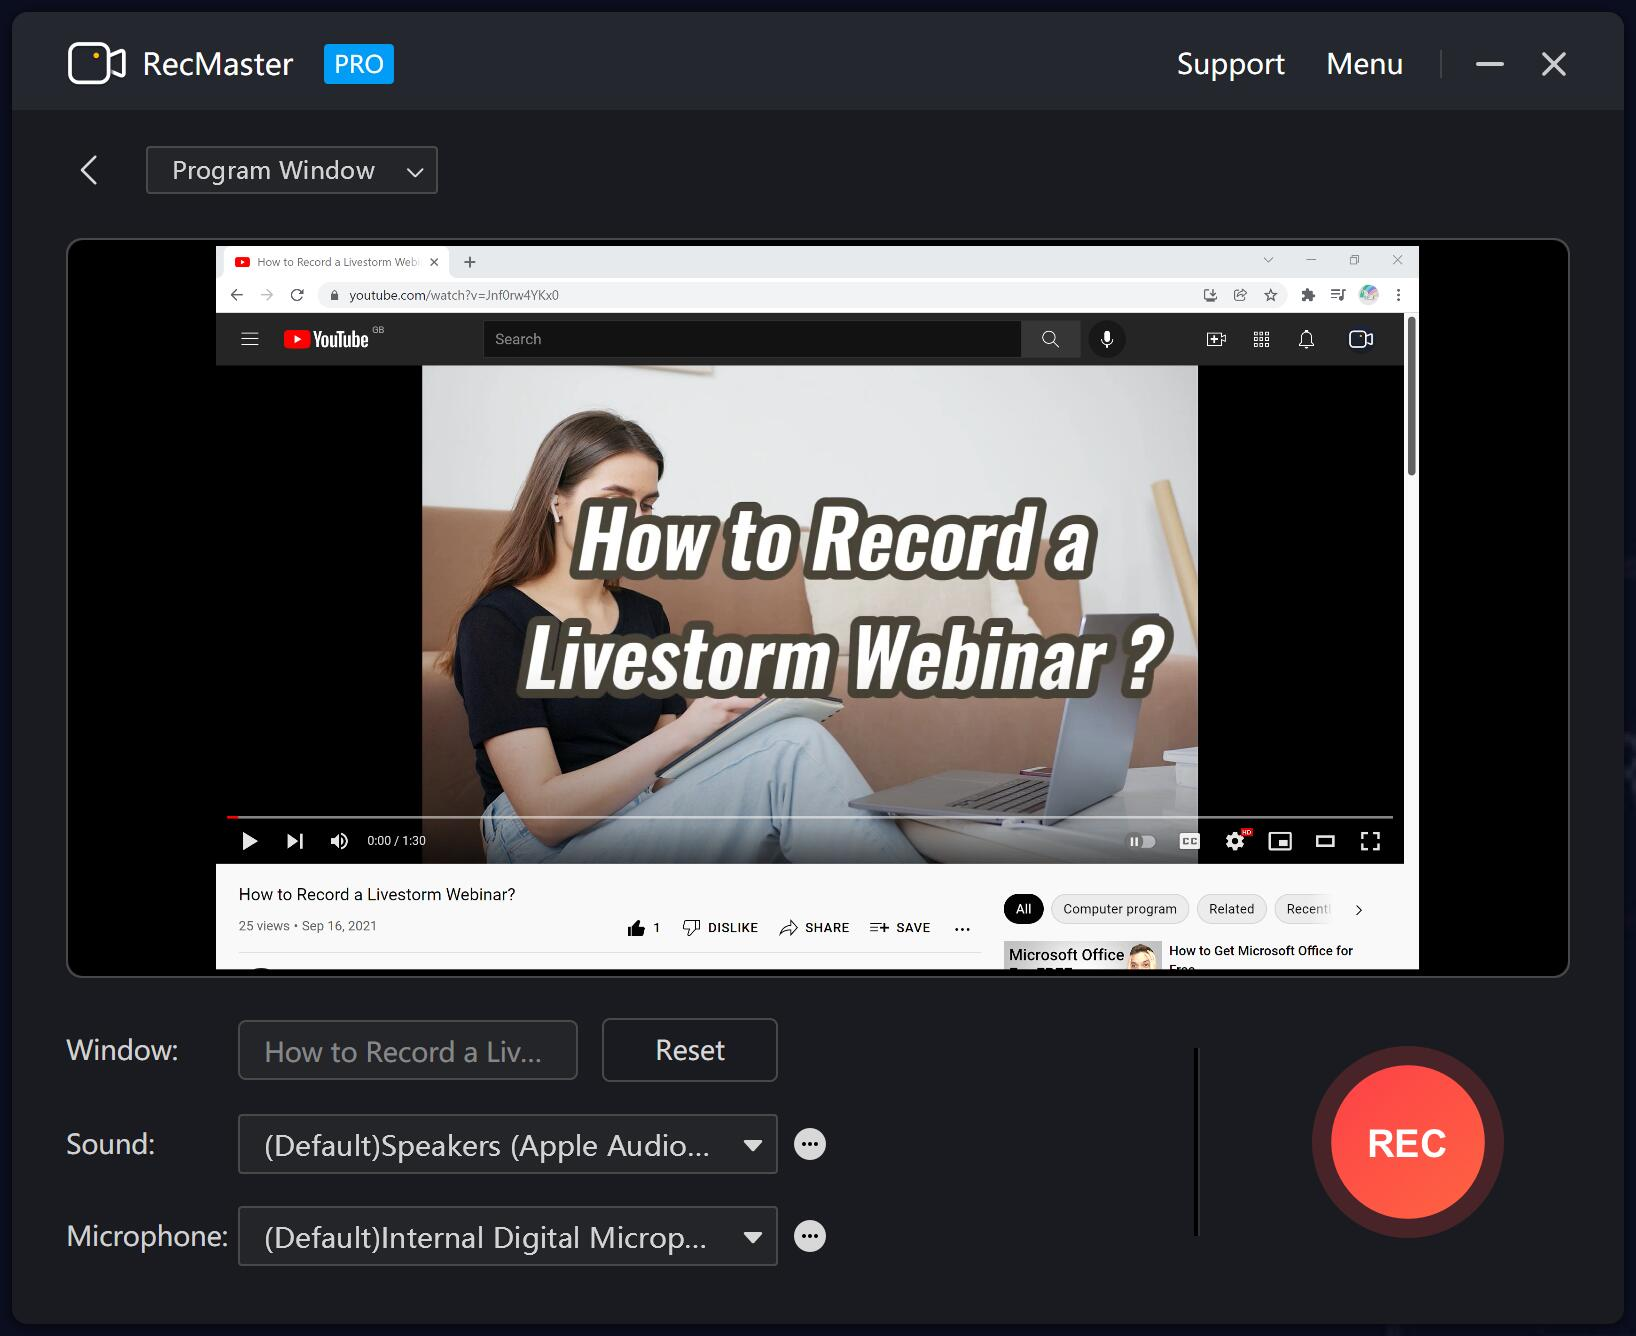Click RecMaster extension icon on YouTube bar
Image resolution: width=1636 pixels, height=1336 pixels.
coord(1361,339)
